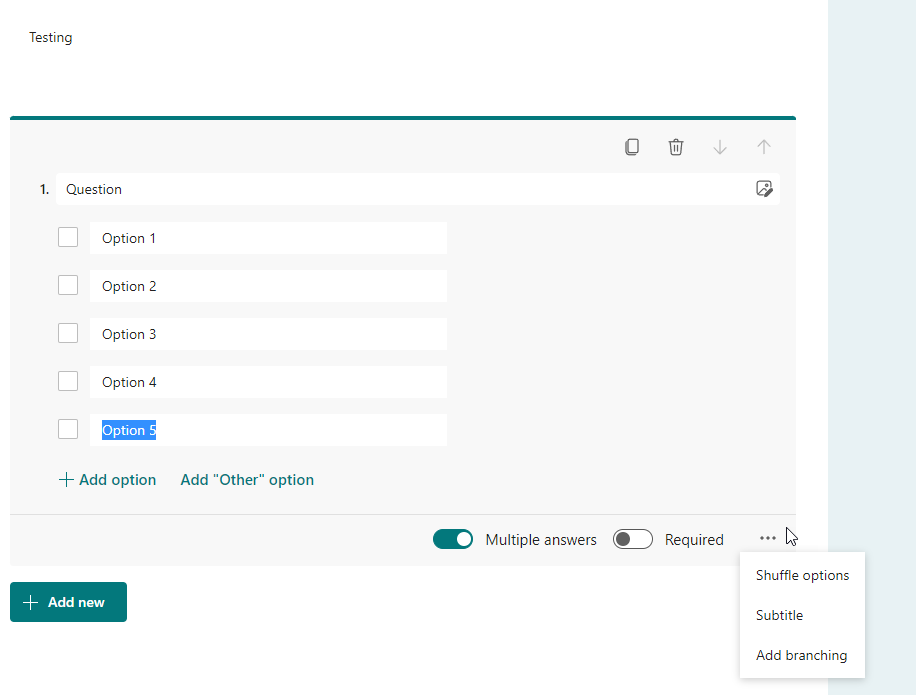The width and height of the screenshot is (916, 695).
Task: Click the Multiple answers label
Action: point(541,540)
